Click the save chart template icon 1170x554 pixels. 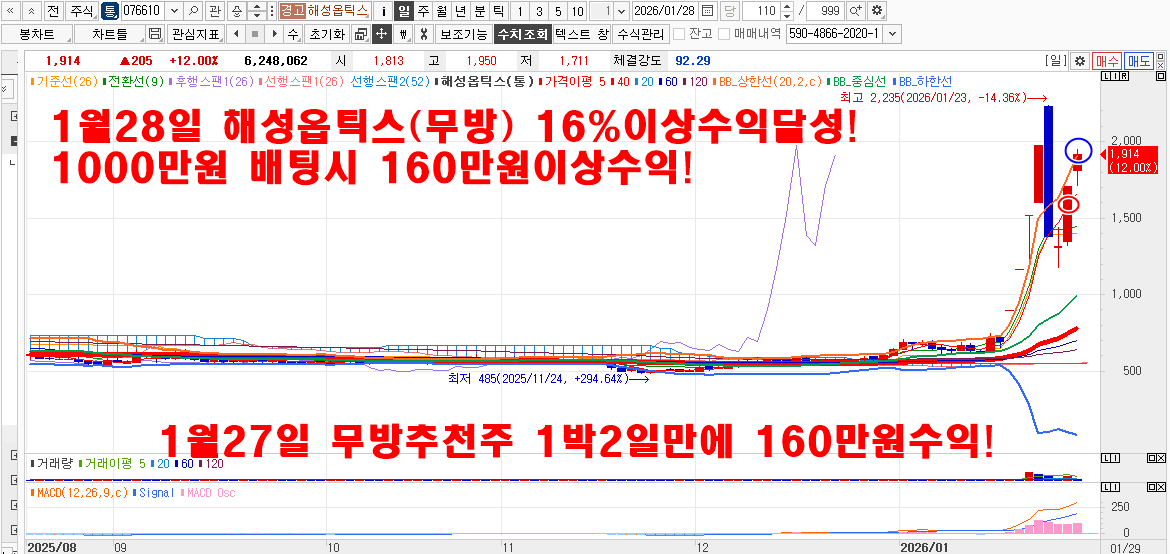(x=154, y=34)
